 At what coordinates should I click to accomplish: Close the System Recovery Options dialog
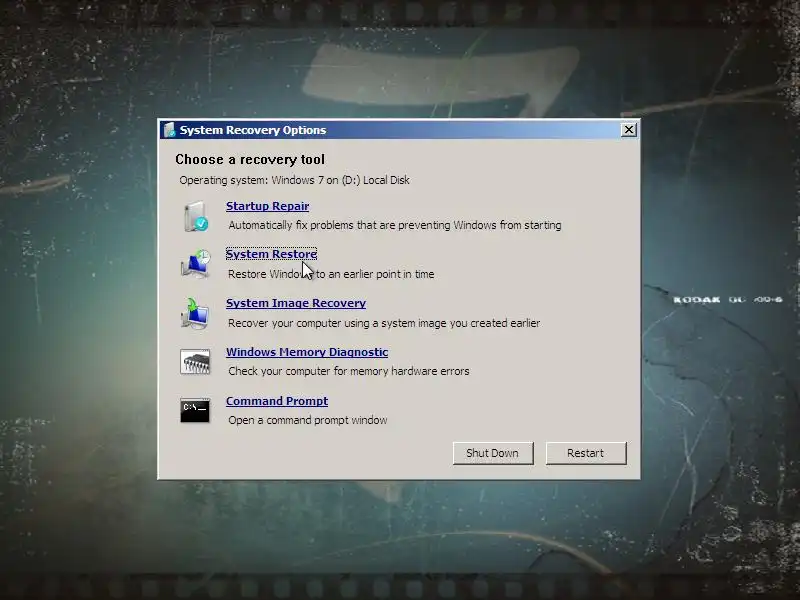pyautogui.click(x=629, y=130)
